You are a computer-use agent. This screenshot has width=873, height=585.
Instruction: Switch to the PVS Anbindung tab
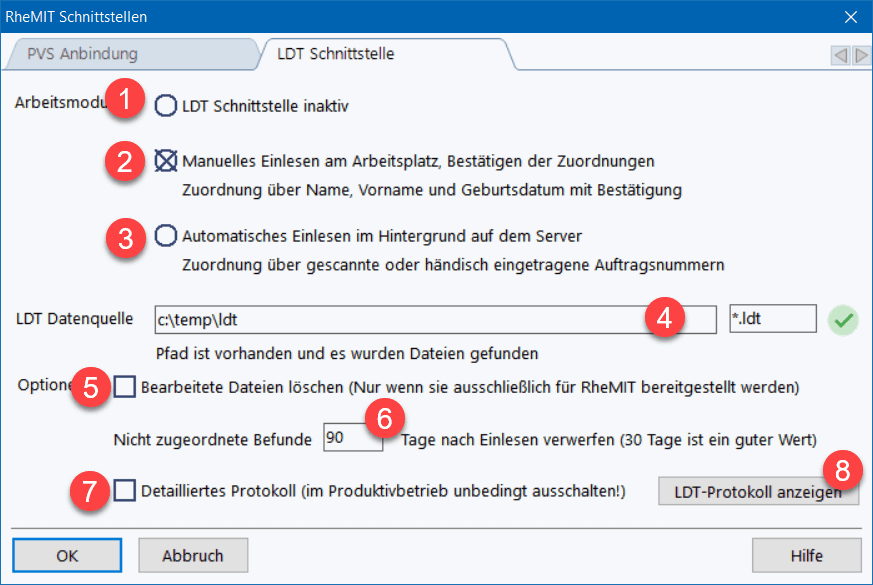point(82,54)
